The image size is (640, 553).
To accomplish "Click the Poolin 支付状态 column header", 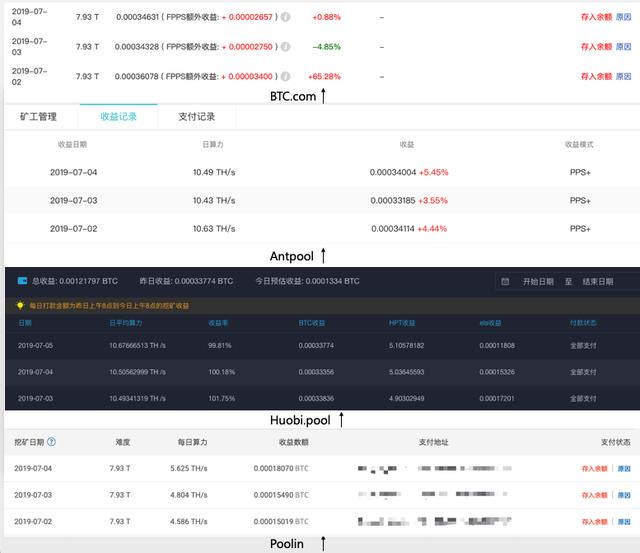I will tap(616, 442).
